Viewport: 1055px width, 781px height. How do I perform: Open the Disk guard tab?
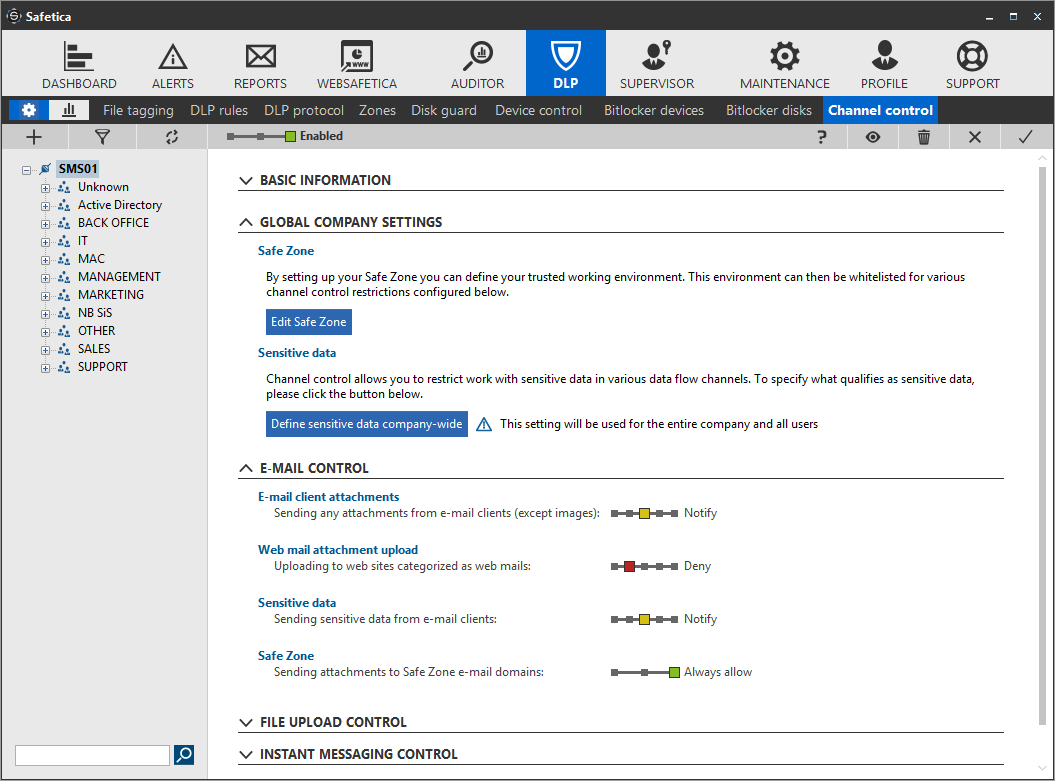click(443, 110)
